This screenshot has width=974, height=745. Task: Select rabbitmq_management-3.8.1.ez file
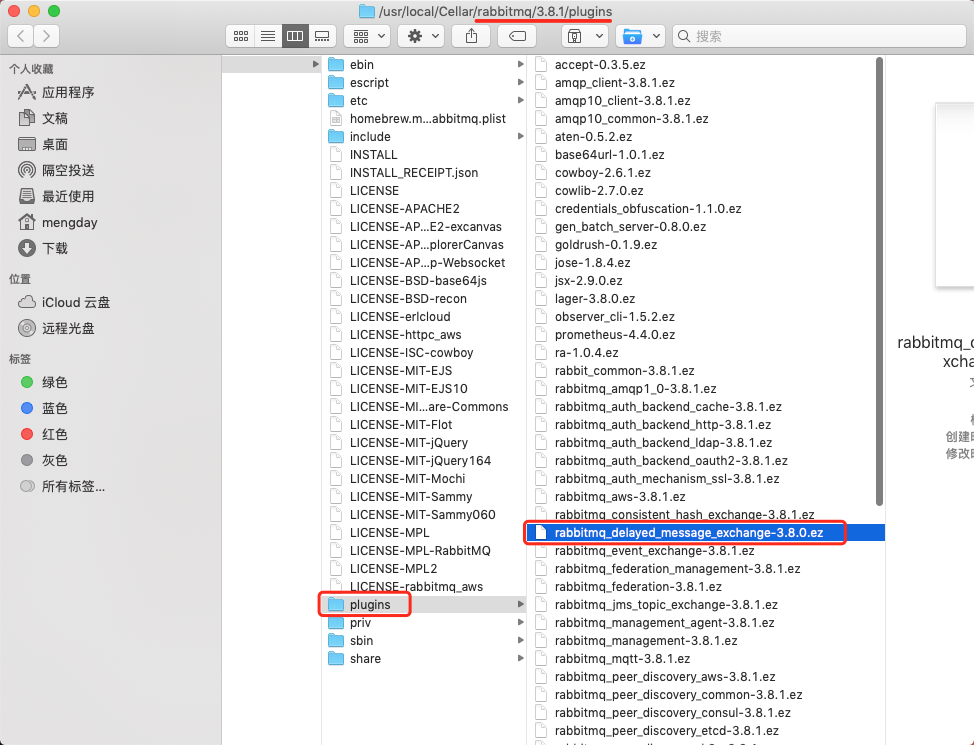point(705,641)
